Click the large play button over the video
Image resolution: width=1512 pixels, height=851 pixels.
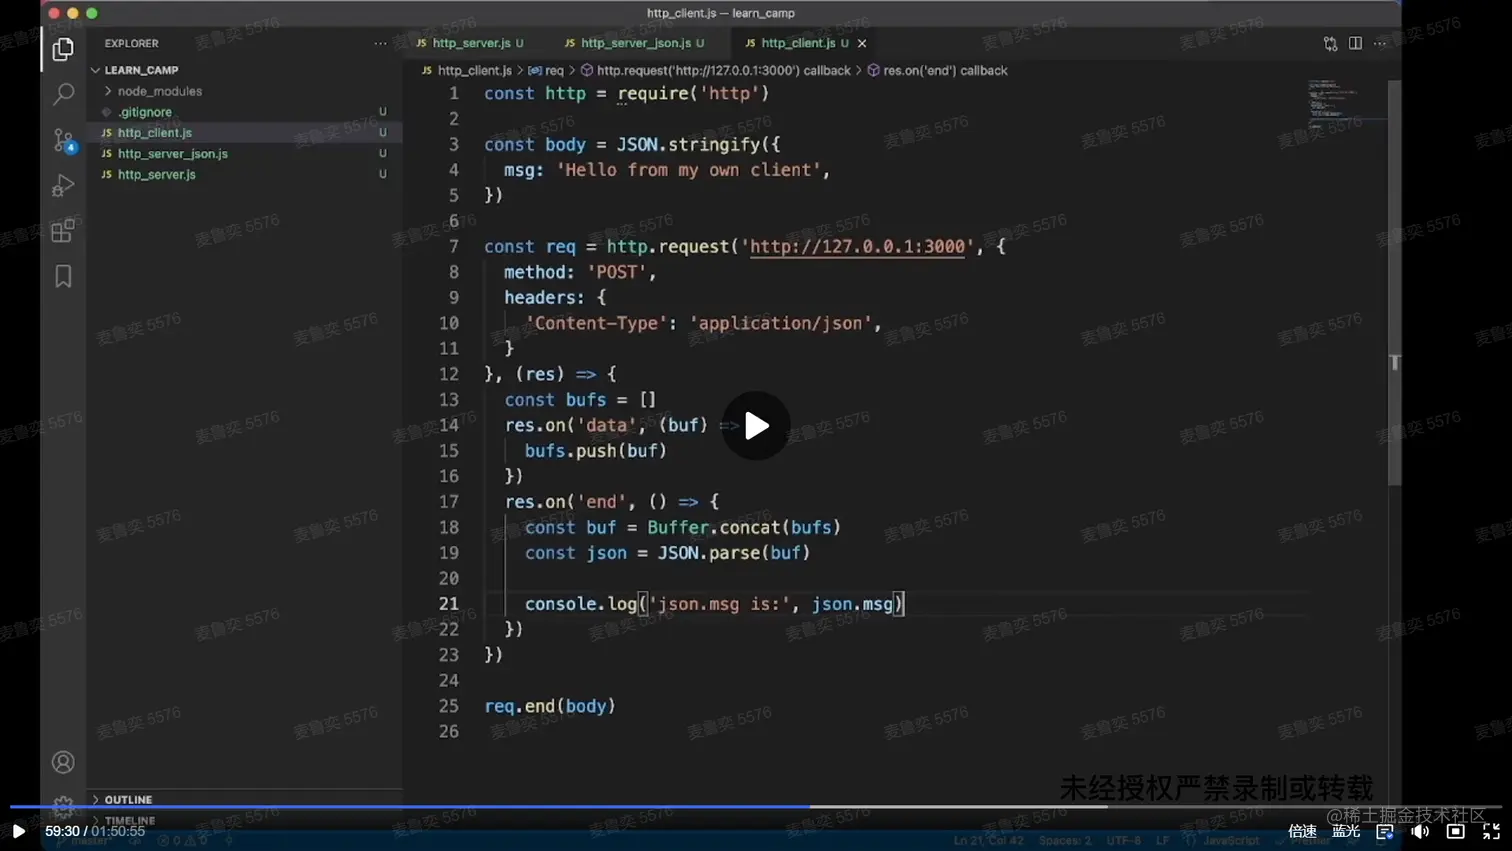(x=756, y=426)
